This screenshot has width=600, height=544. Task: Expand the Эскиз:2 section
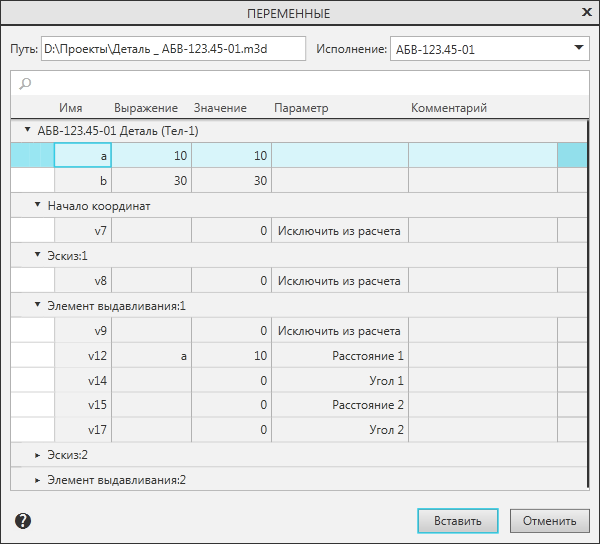37,455
